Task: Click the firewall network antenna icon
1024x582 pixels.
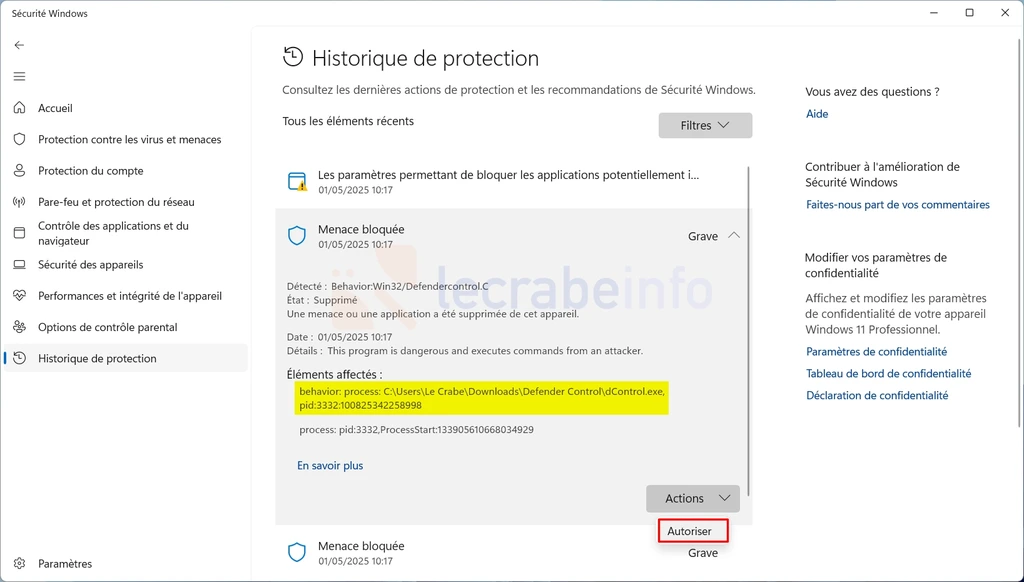Action: pyautogui.click(x=20, y=202)
